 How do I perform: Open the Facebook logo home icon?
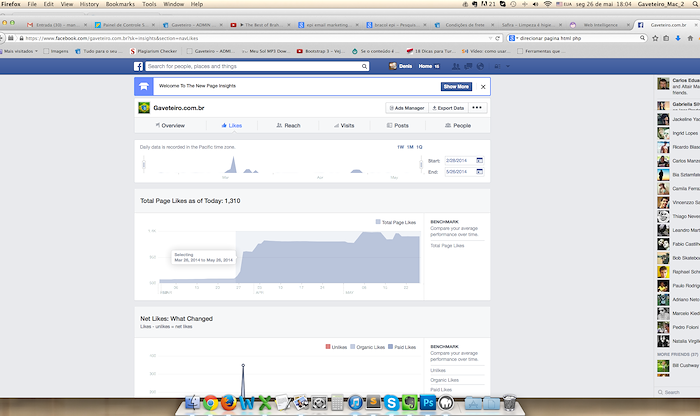pyautogui.click(x=138, y=66)
